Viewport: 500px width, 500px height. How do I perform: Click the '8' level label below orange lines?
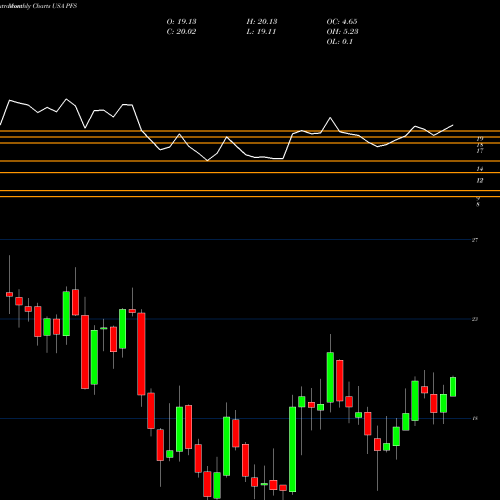click(x=478, y=204)
